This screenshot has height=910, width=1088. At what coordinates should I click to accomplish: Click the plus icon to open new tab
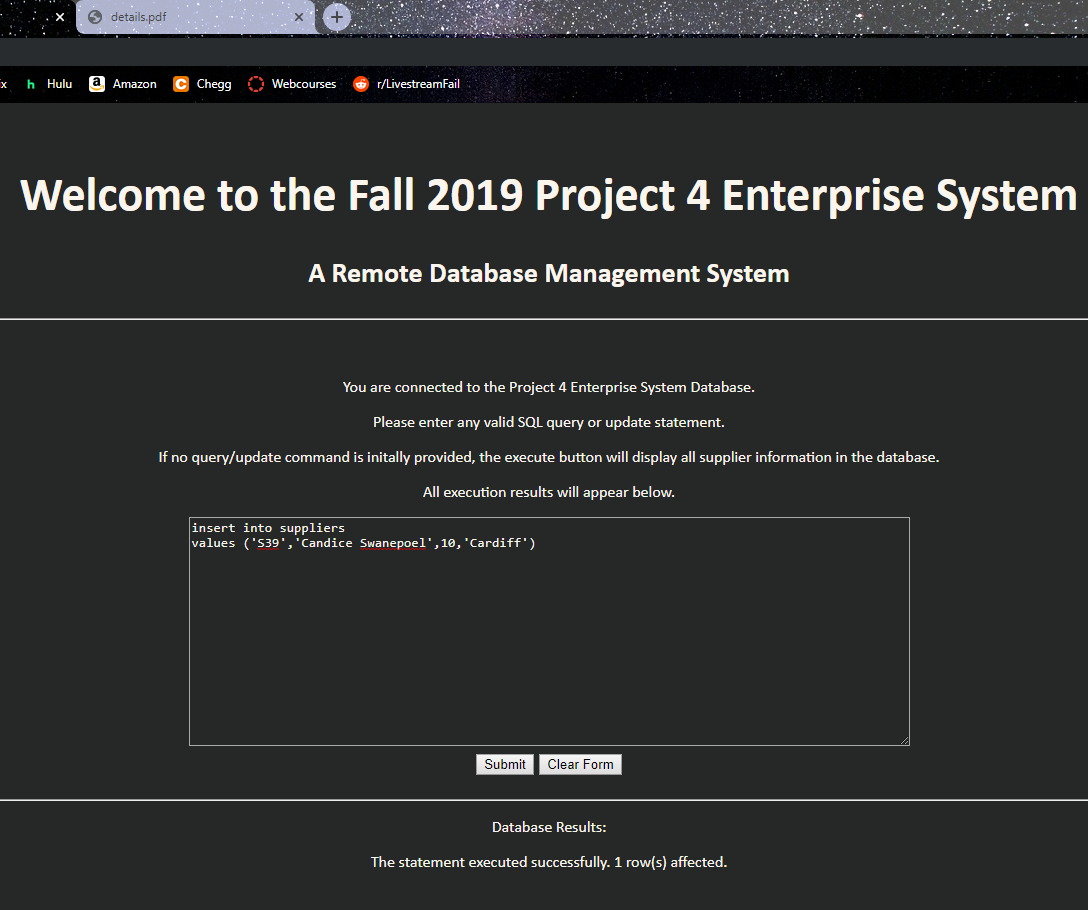pyautogui.click(x=338, y=17)
